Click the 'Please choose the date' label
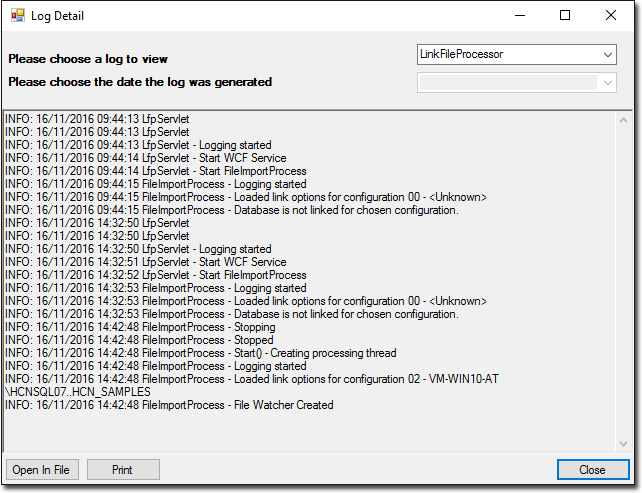The image size is (642, 493). click(140, 82)
